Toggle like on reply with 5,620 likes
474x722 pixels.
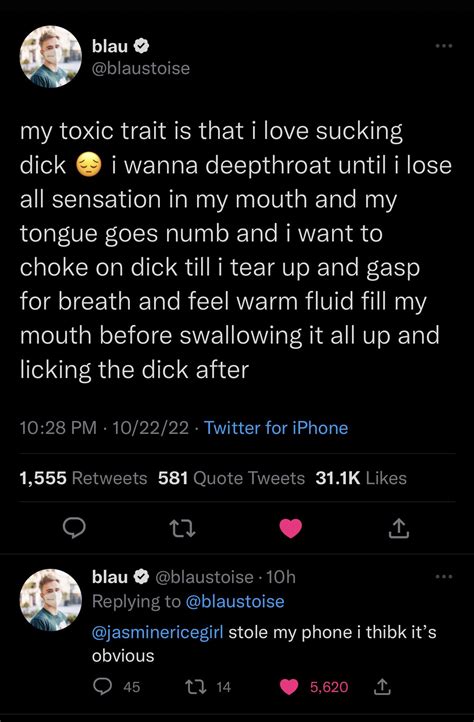click(314, 687)
